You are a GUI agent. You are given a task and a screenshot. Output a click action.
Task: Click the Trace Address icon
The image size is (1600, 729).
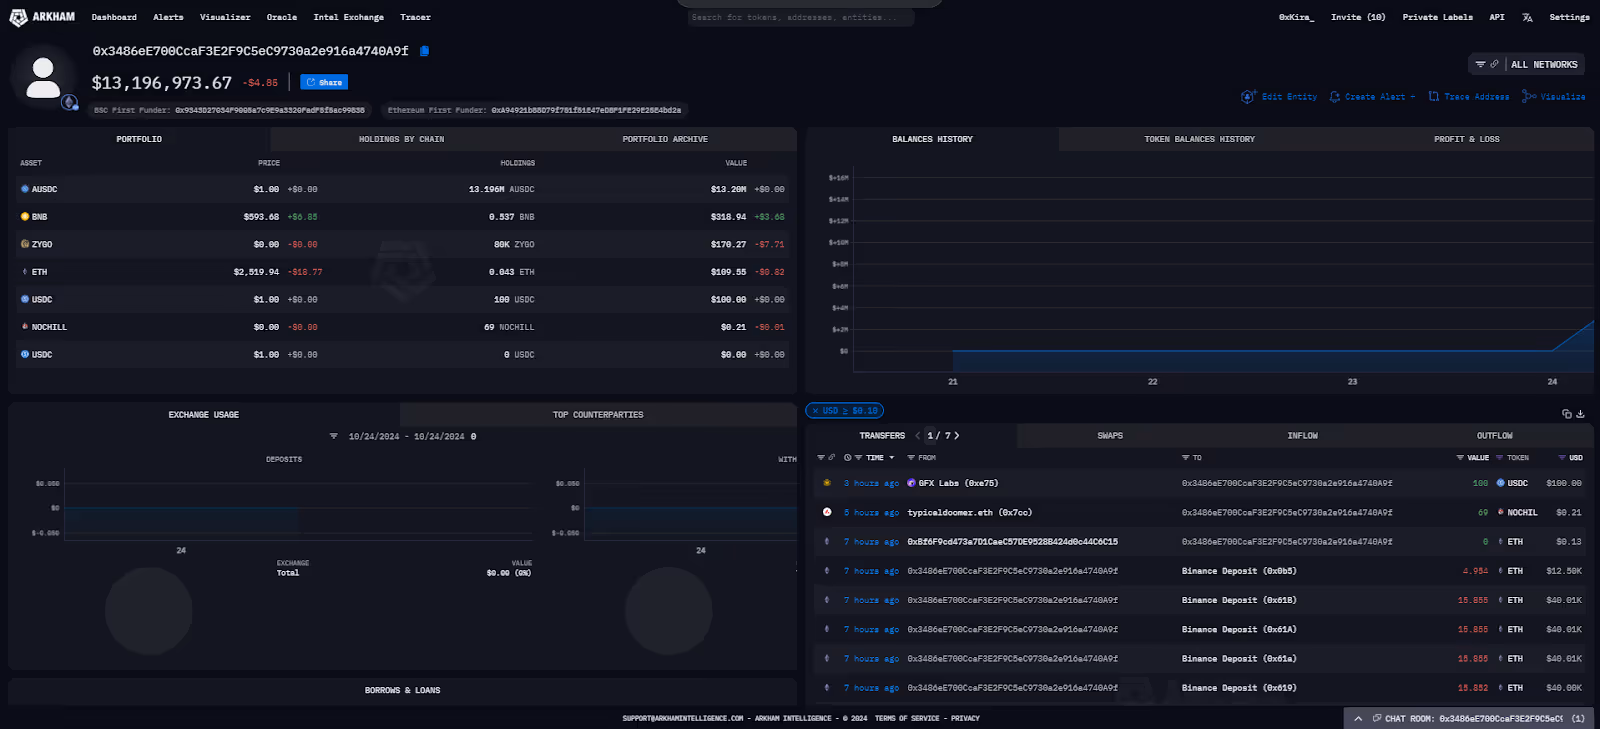click(1433, 97)
